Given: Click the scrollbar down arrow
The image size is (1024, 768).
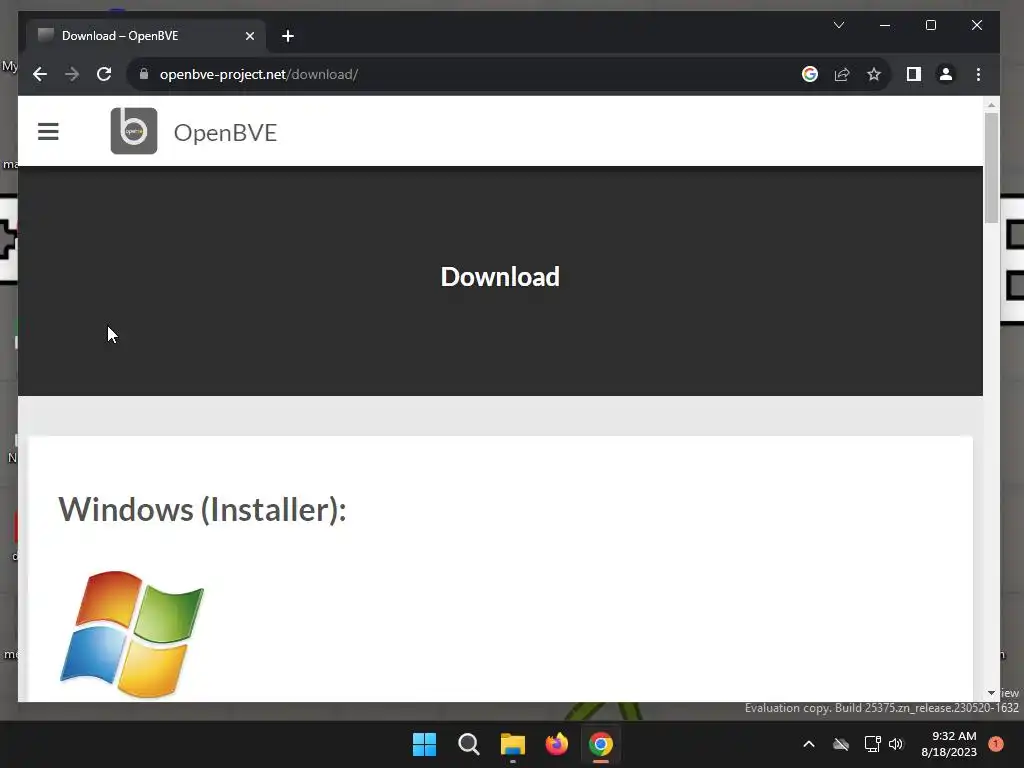Looking at the screenshot, I should pos(991,693).
